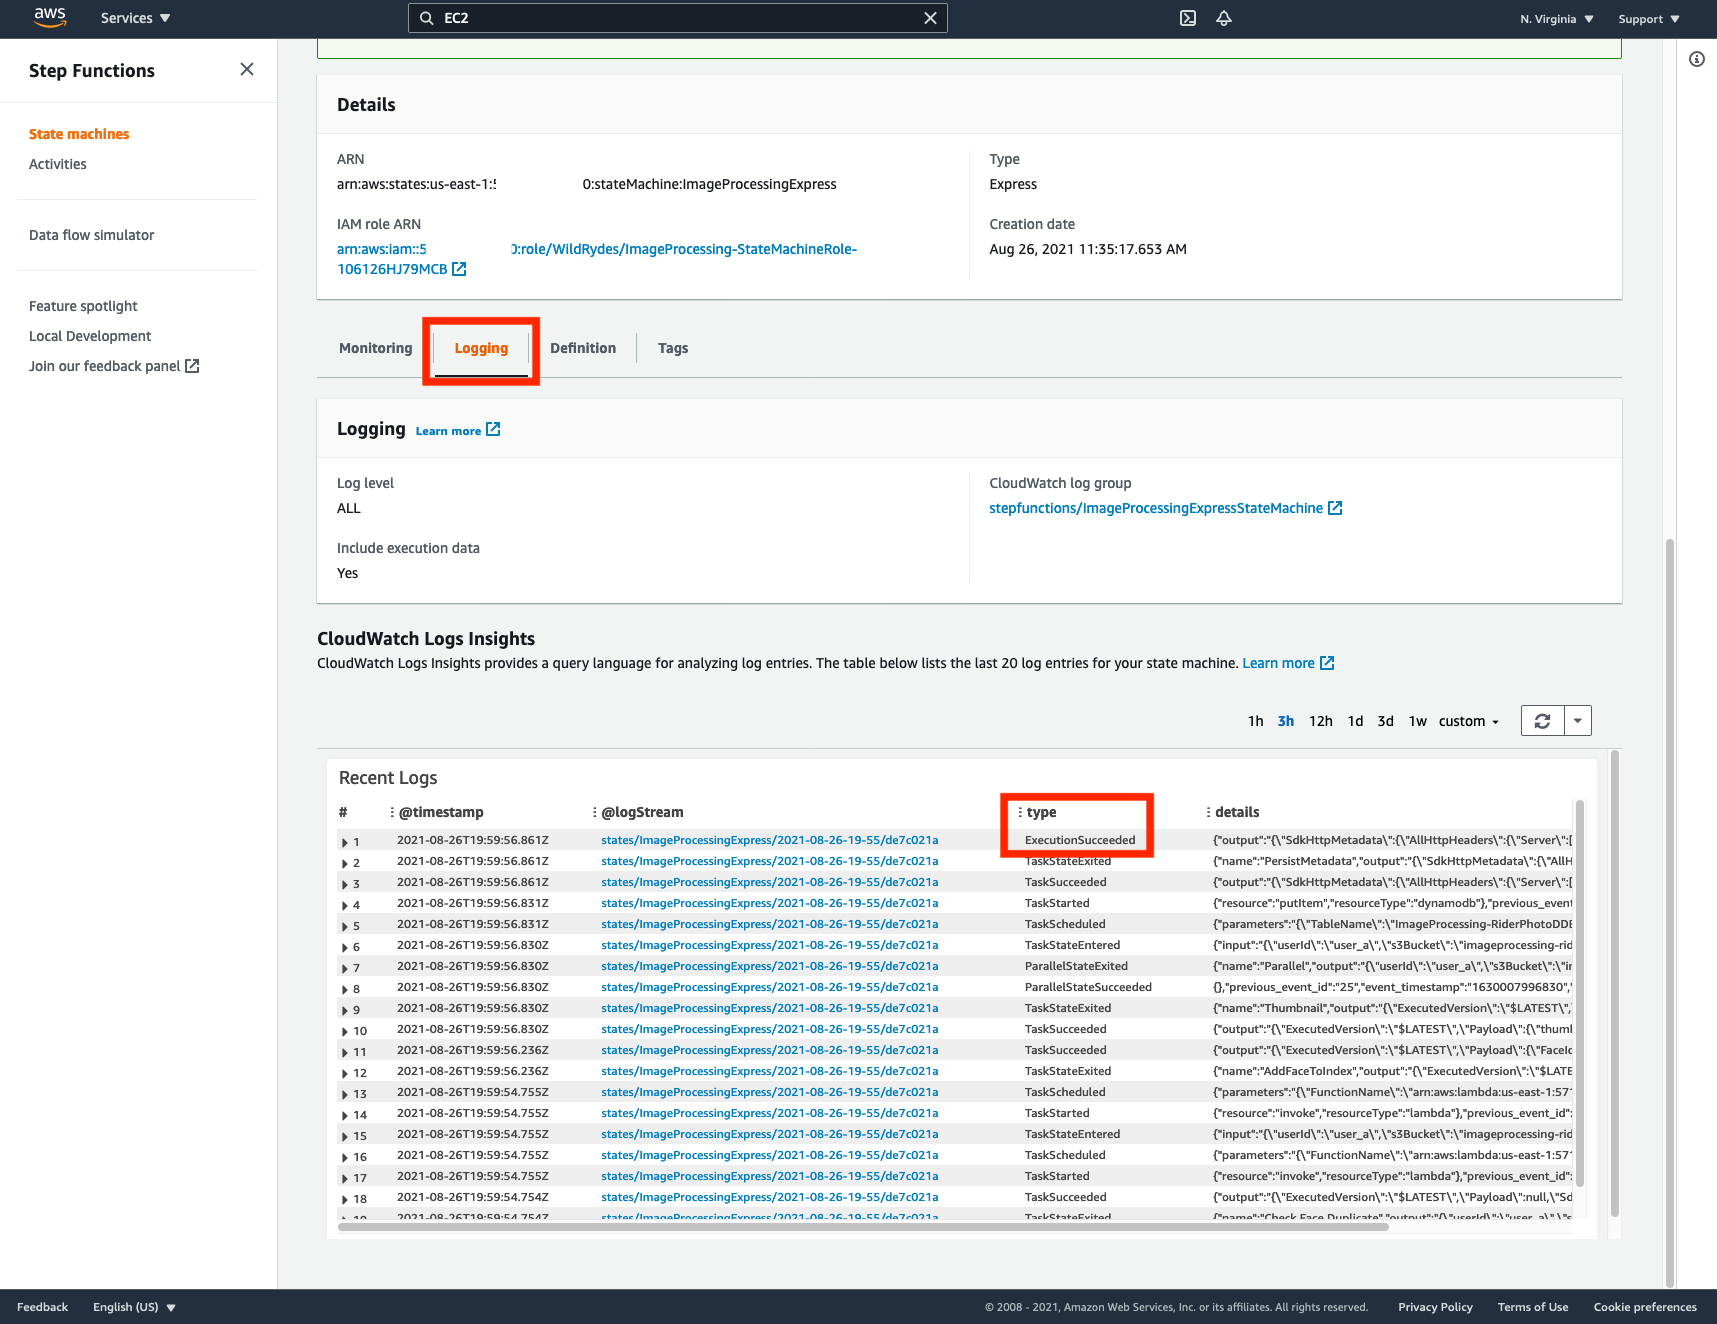
Task: Click the AWS logo home icon
Action: pyautogui.click(x=50, y=17)
